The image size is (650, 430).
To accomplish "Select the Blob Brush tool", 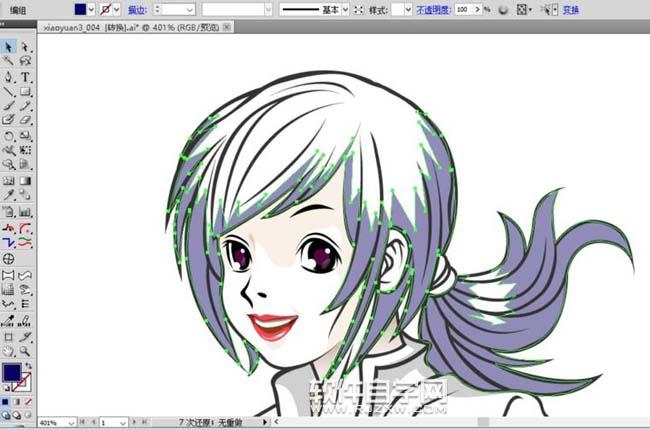I will [8, 120].
